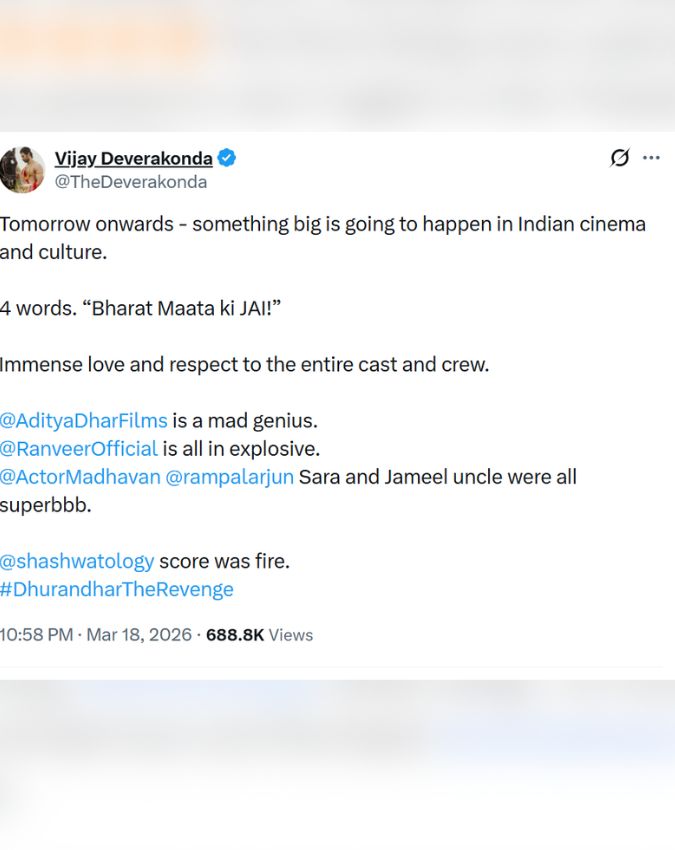Click the @shashwatology mention
675x850 pixels.
coord(77,562)
